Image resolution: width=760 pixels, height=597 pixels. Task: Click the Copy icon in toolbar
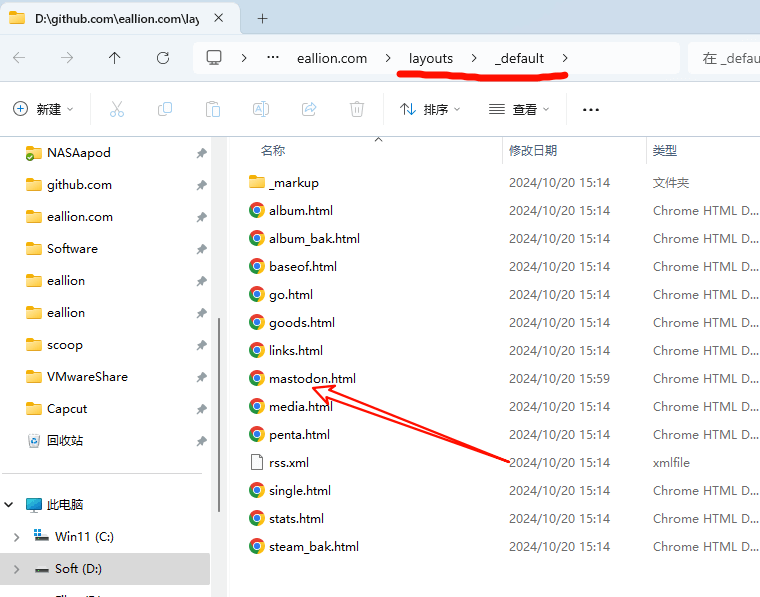coord(165,109)
